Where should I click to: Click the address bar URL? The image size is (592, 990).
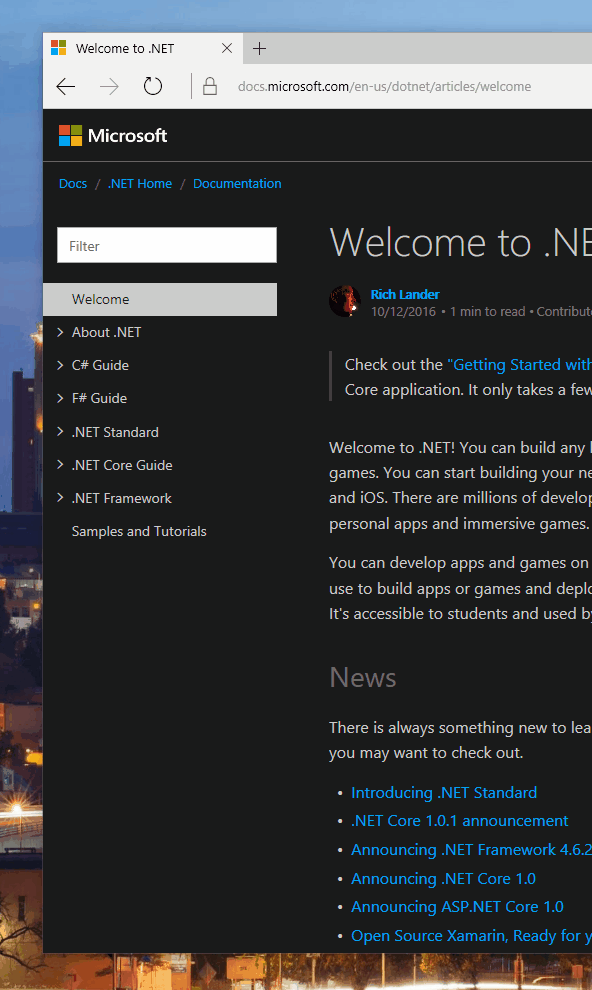coord(384,86)
